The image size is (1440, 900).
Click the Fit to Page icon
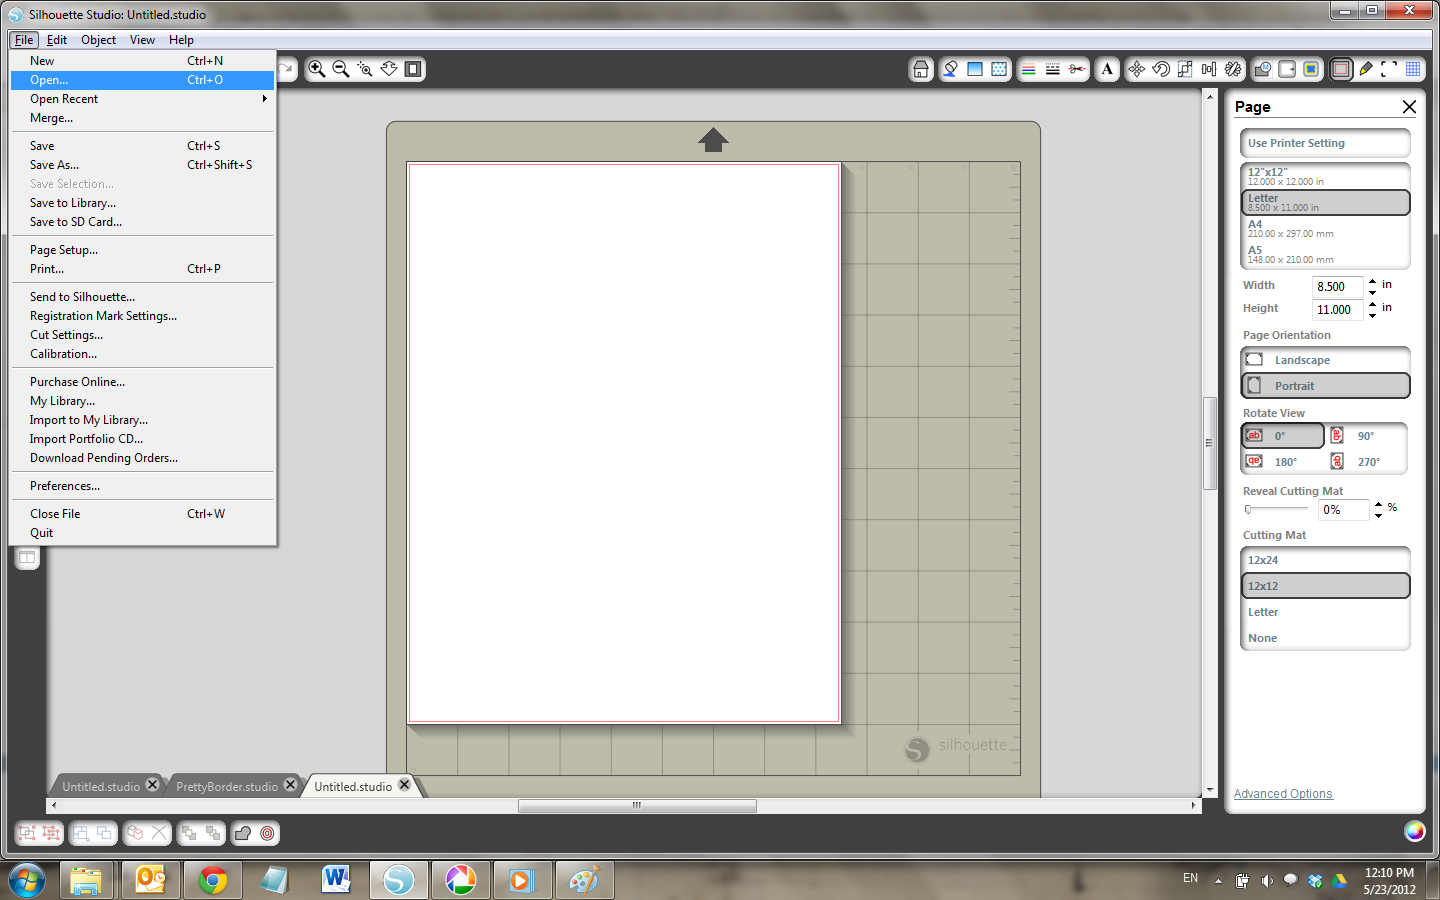point(413,69)
